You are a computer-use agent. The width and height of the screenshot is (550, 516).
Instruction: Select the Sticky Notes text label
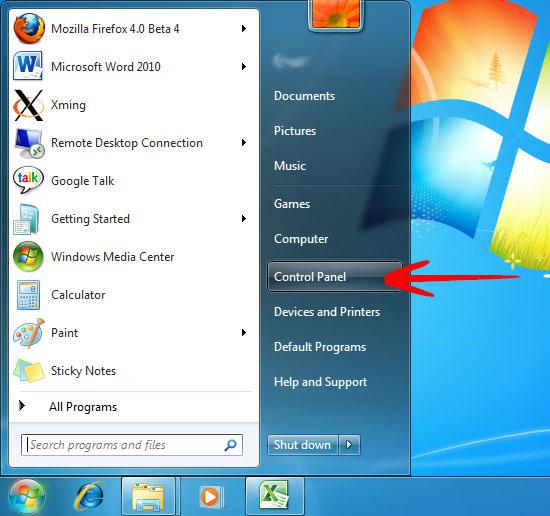83,371
